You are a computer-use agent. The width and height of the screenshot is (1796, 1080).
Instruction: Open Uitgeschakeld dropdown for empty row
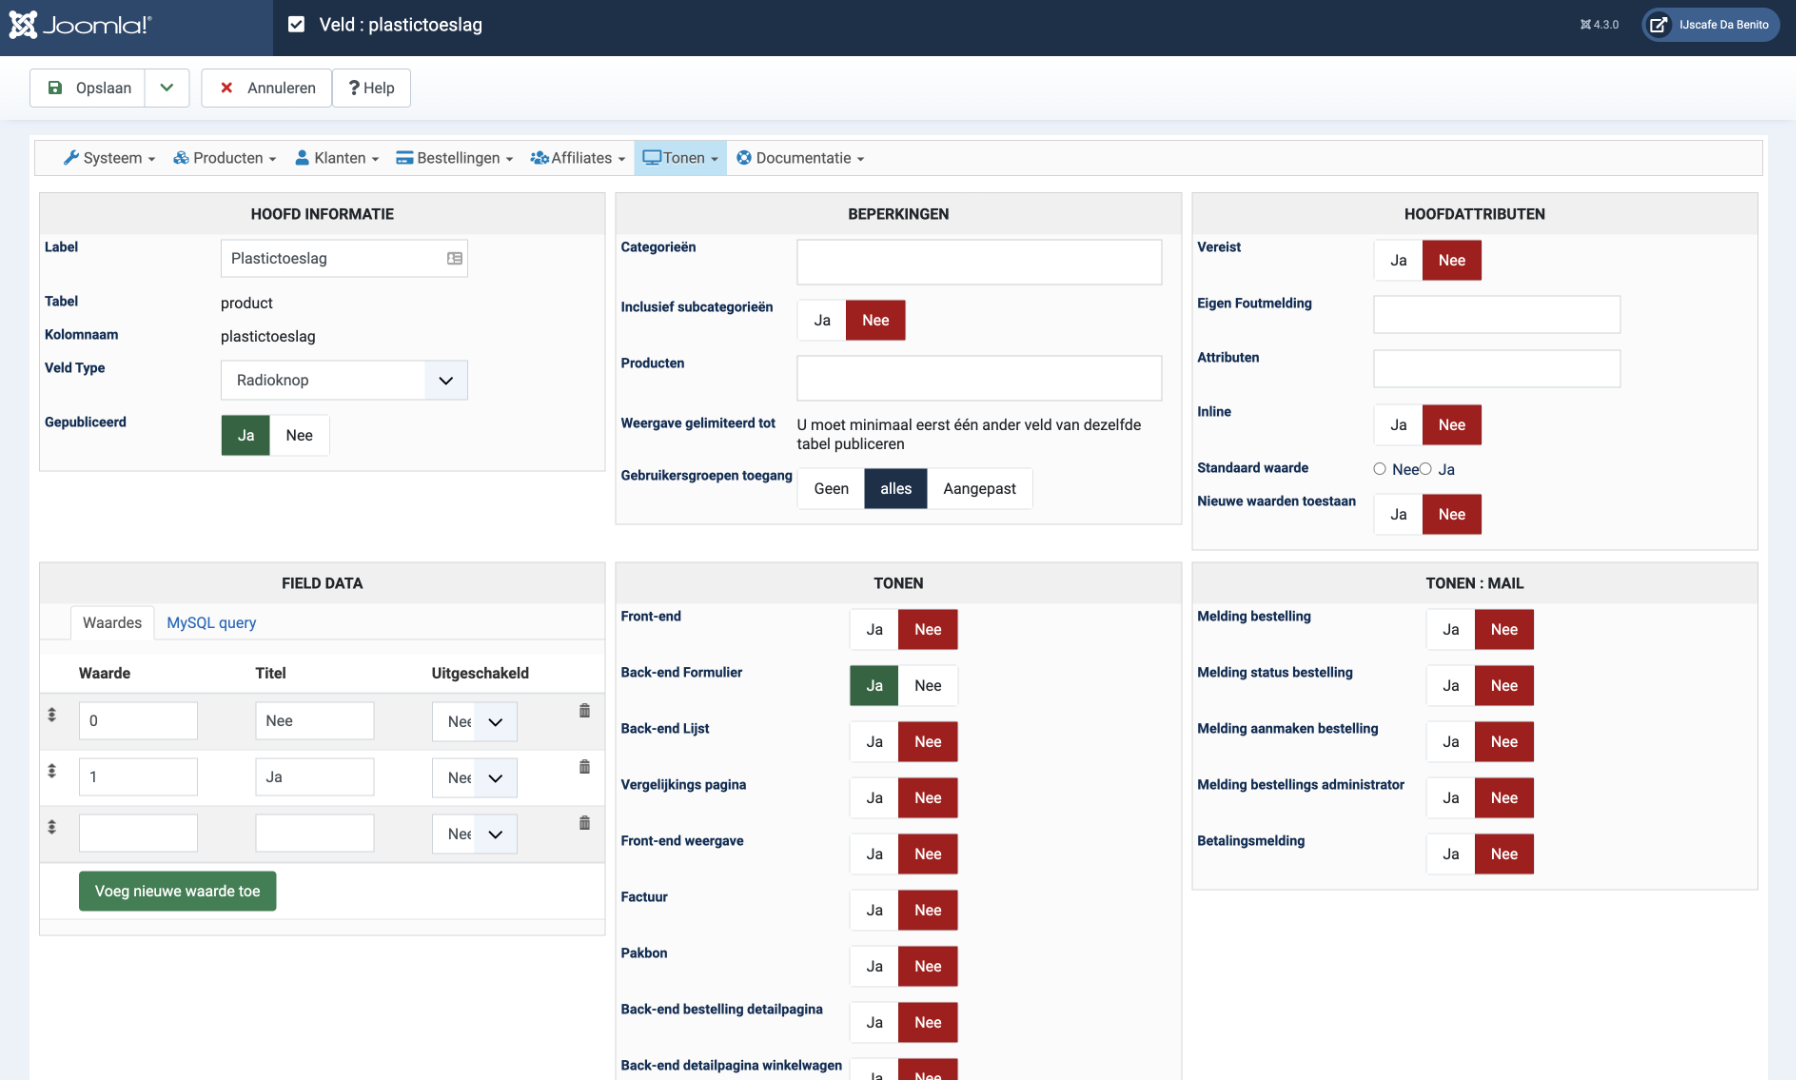[475, 833]
